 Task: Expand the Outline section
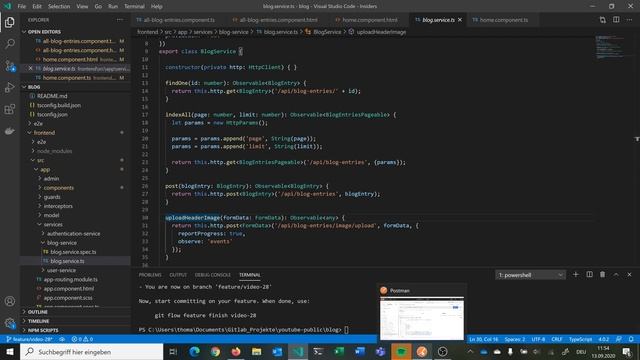tap(38, 312)
